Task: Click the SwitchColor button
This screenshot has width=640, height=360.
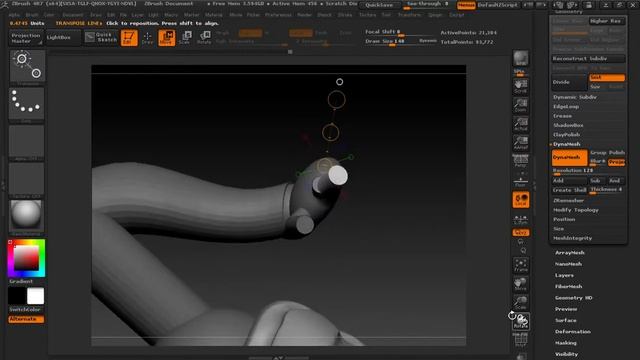Action: (x=25, y=310)
